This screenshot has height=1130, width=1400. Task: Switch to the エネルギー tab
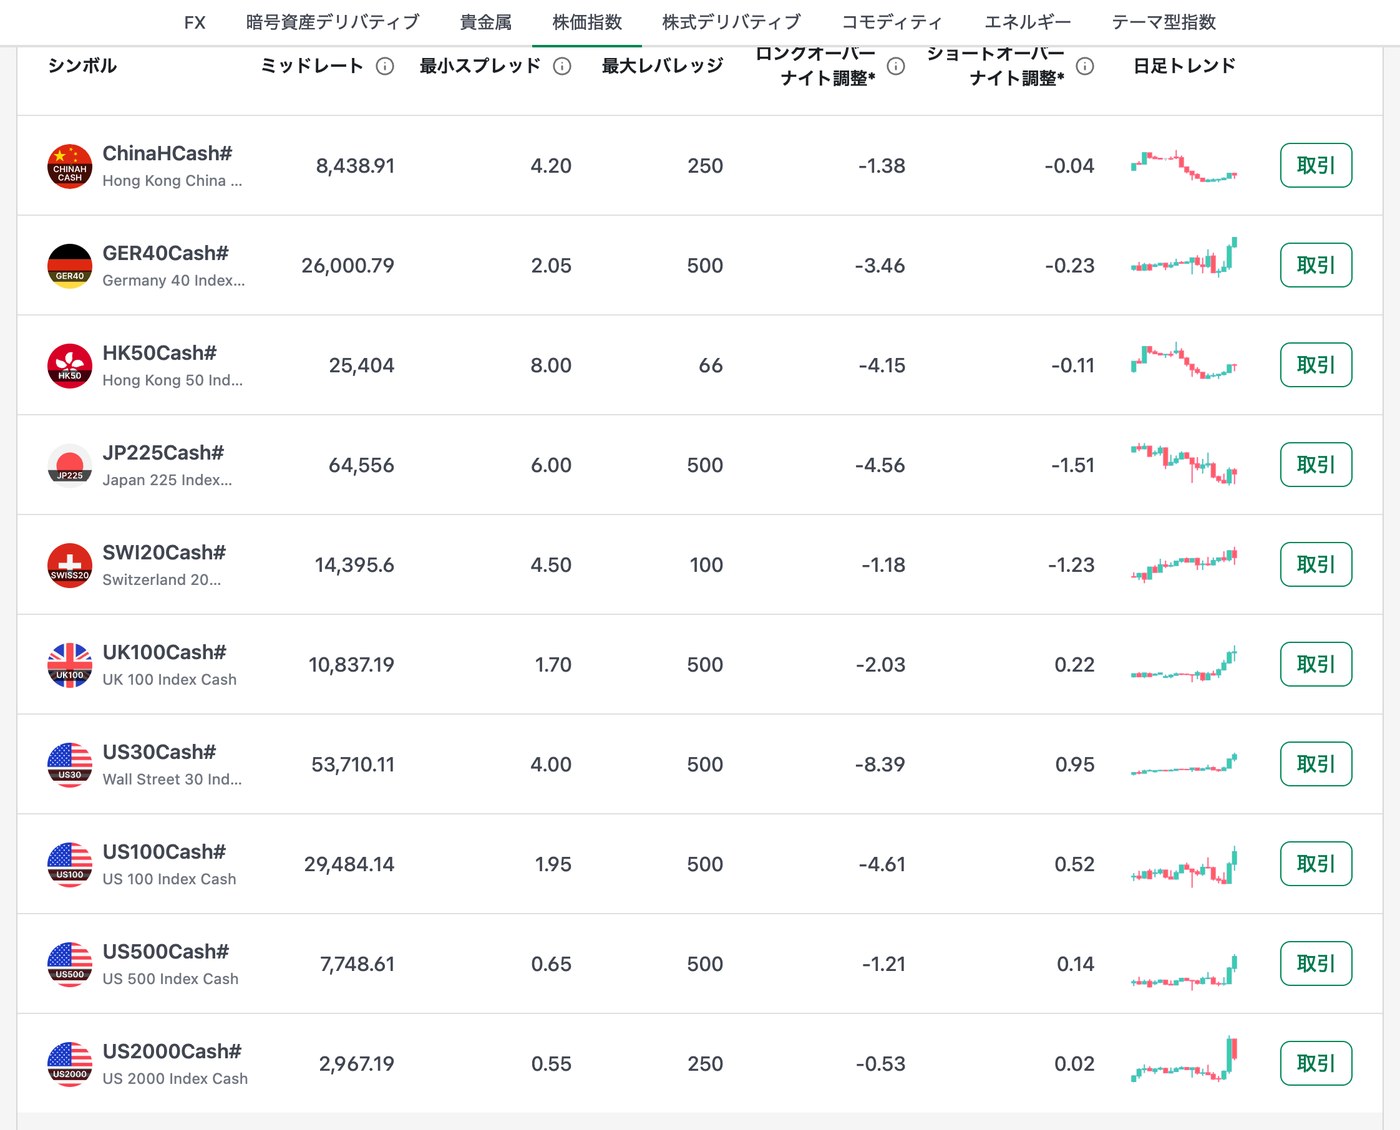pyautogui.click(x=1027, y=22)
